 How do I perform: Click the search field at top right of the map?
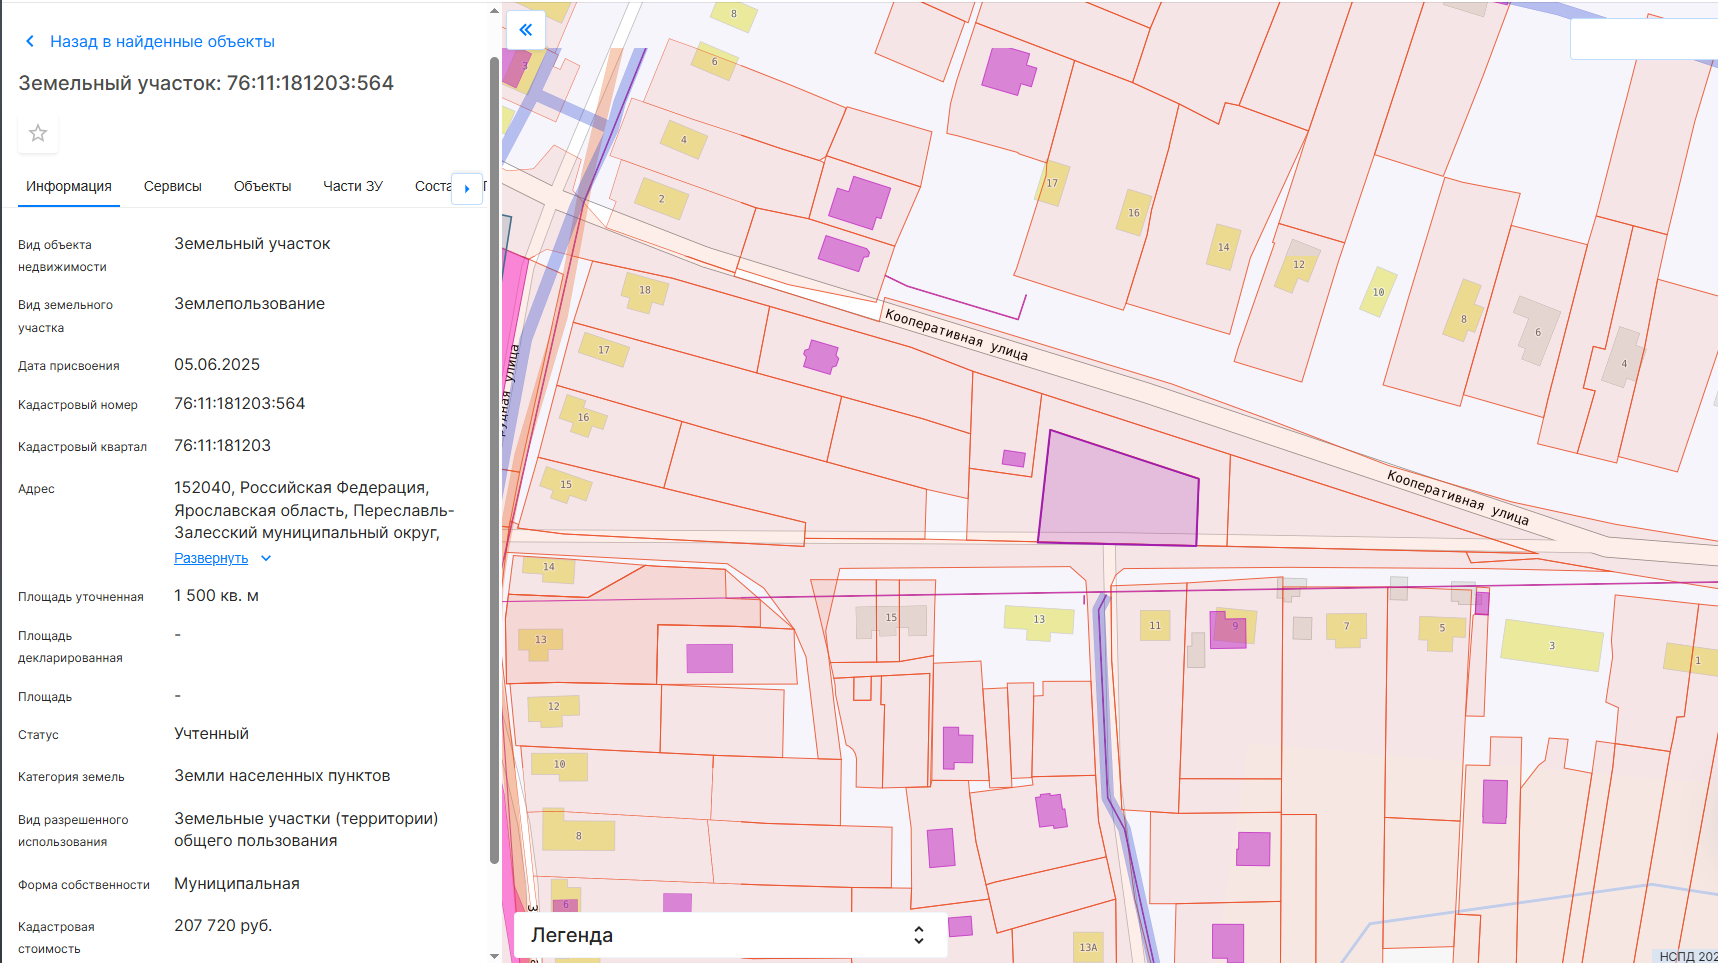(1644, 40)
